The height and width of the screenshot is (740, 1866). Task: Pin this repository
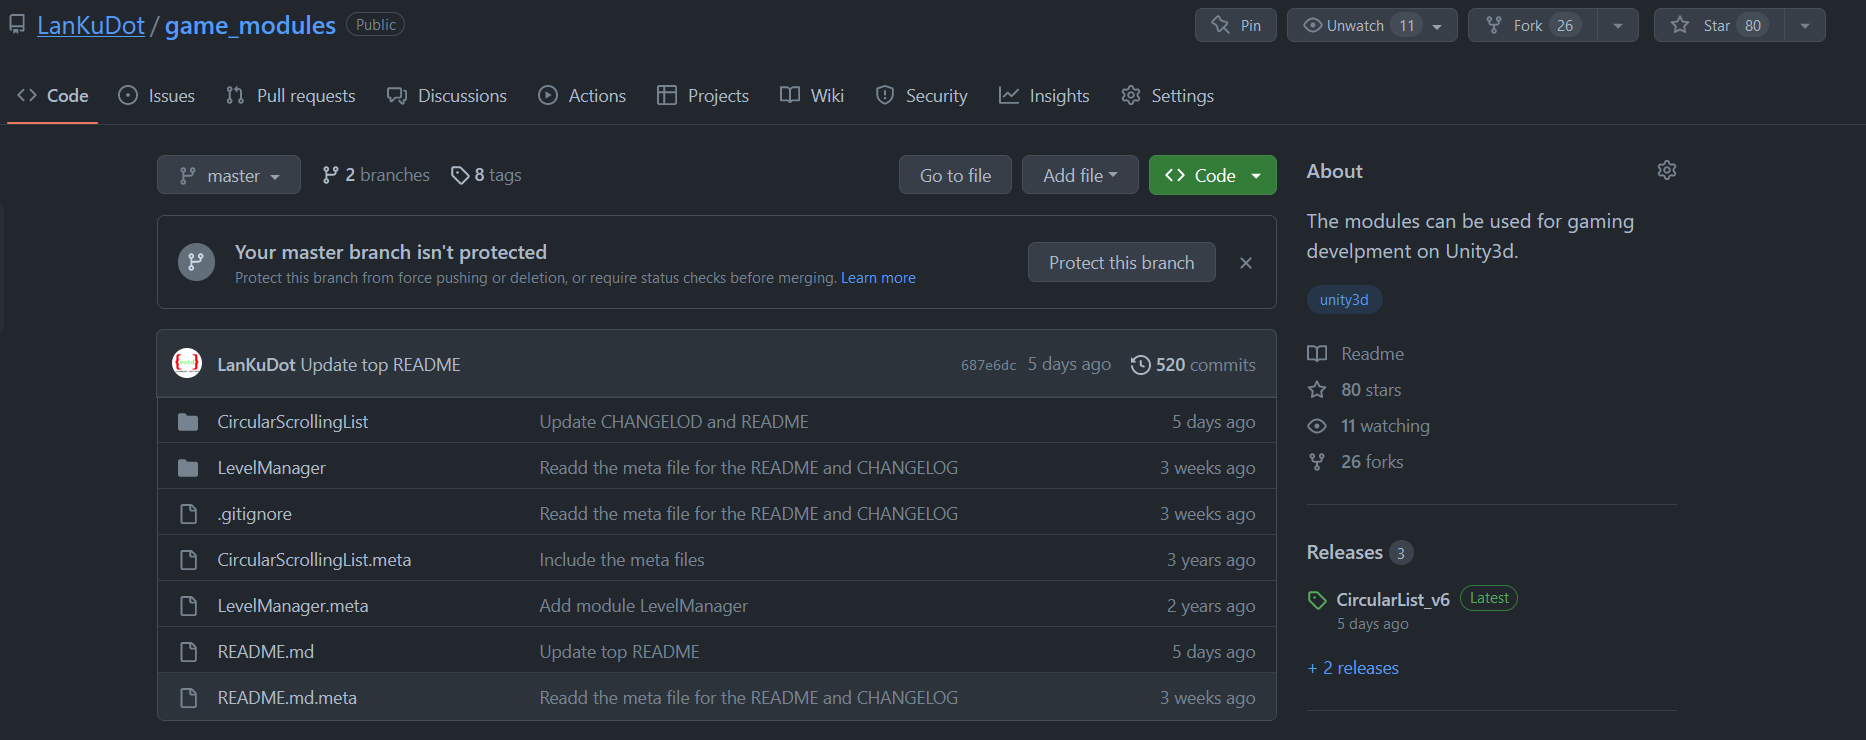[x=1236, y=25]
